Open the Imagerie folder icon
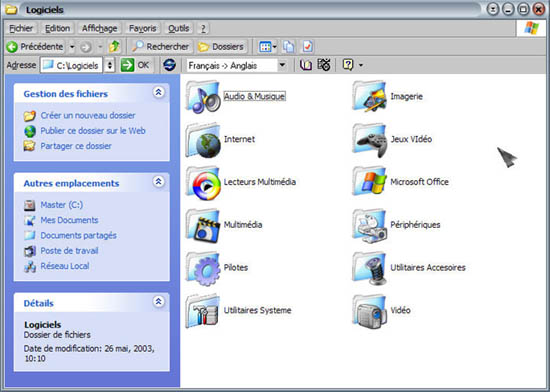The width and height of the screenshot is (550, 392). pyautogui.click(x=370, y=96)
